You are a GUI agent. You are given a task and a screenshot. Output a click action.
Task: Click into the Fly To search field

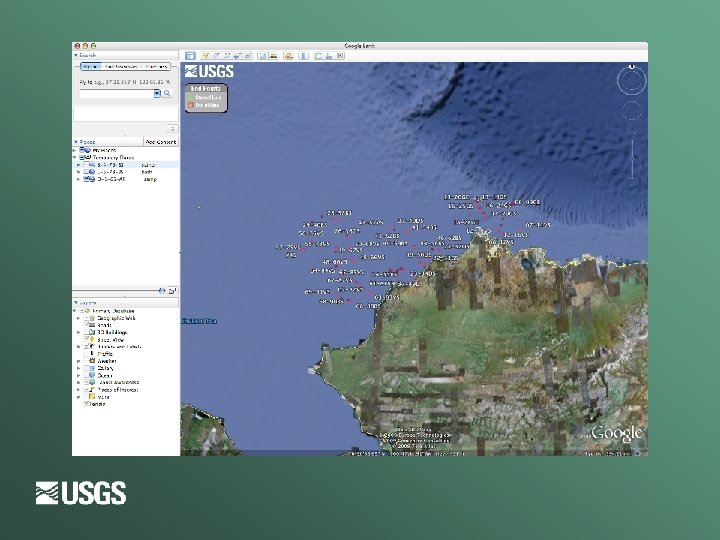point(114,93)
